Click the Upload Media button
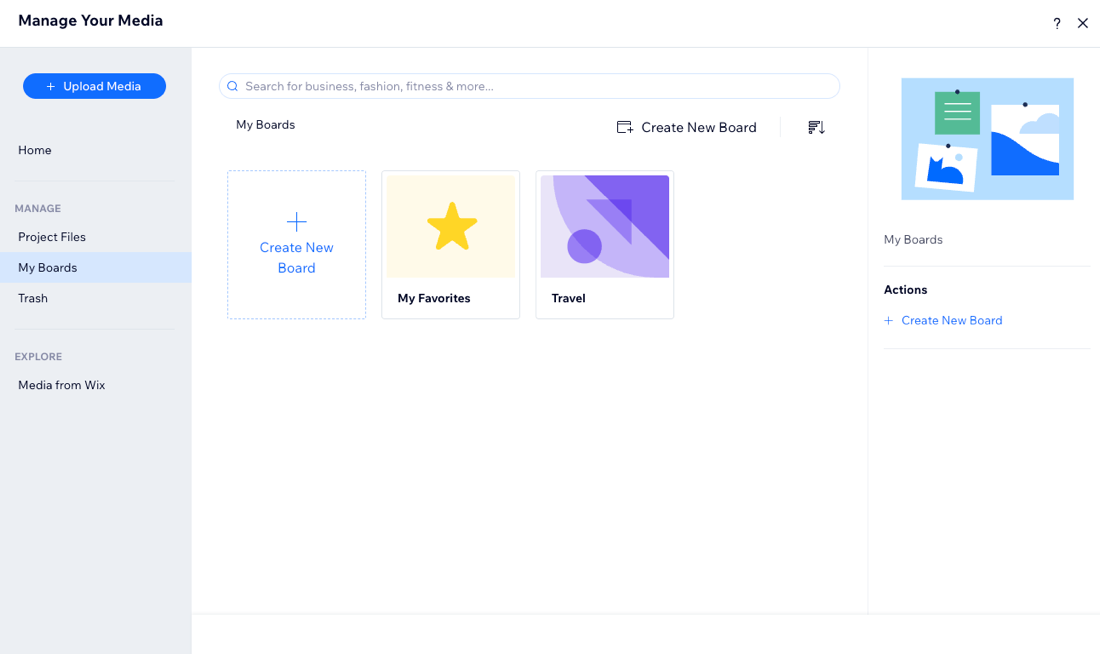Viewport: 1100px width, 654px height. 94,86
